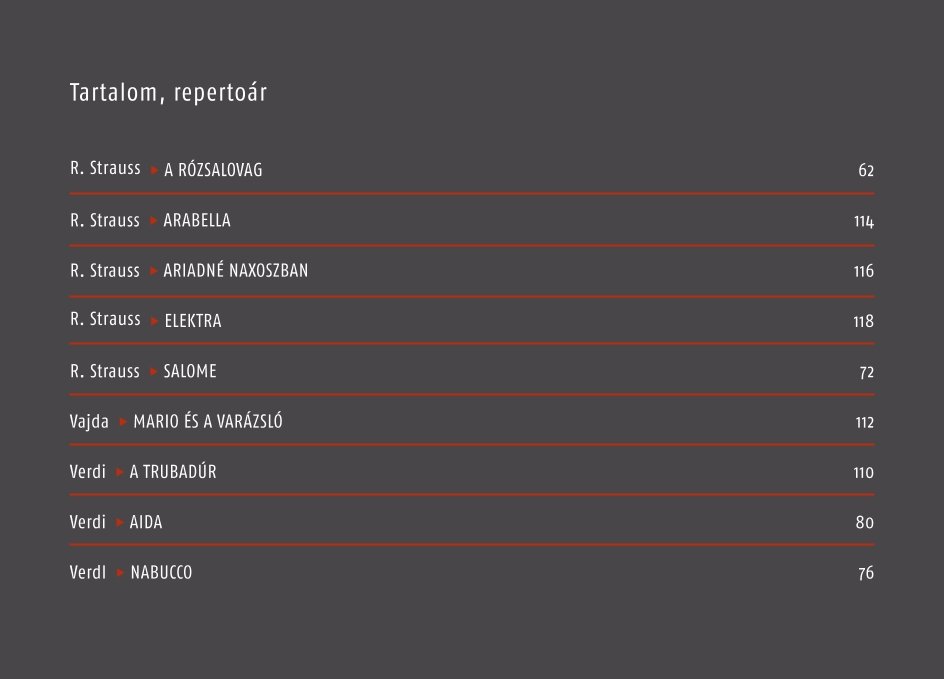944x679 pixels.
Task: Click the red arrow before ELEKTRA
Action: point(154,321)
